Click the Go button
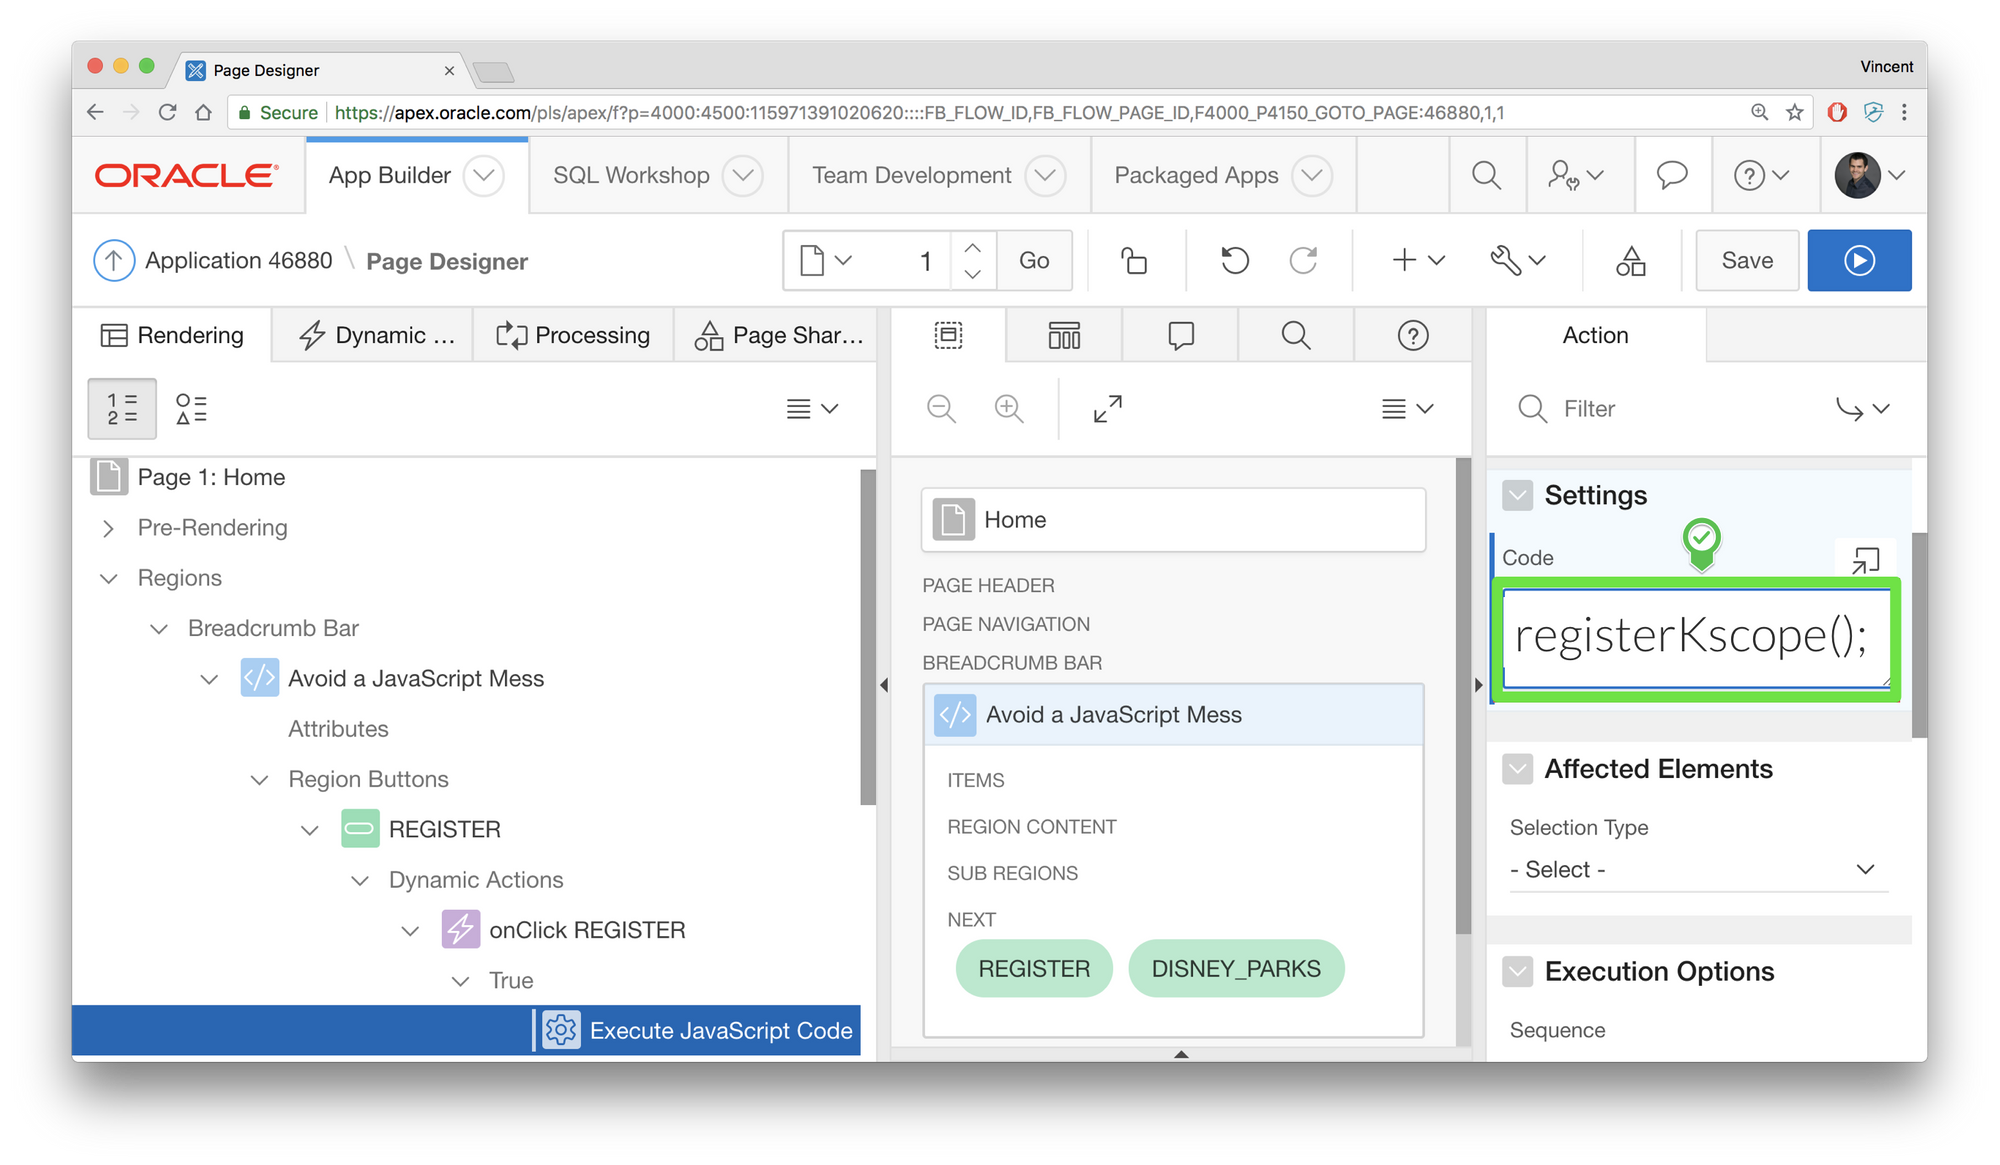The image size is (2000, 1165). point(1033,261)
